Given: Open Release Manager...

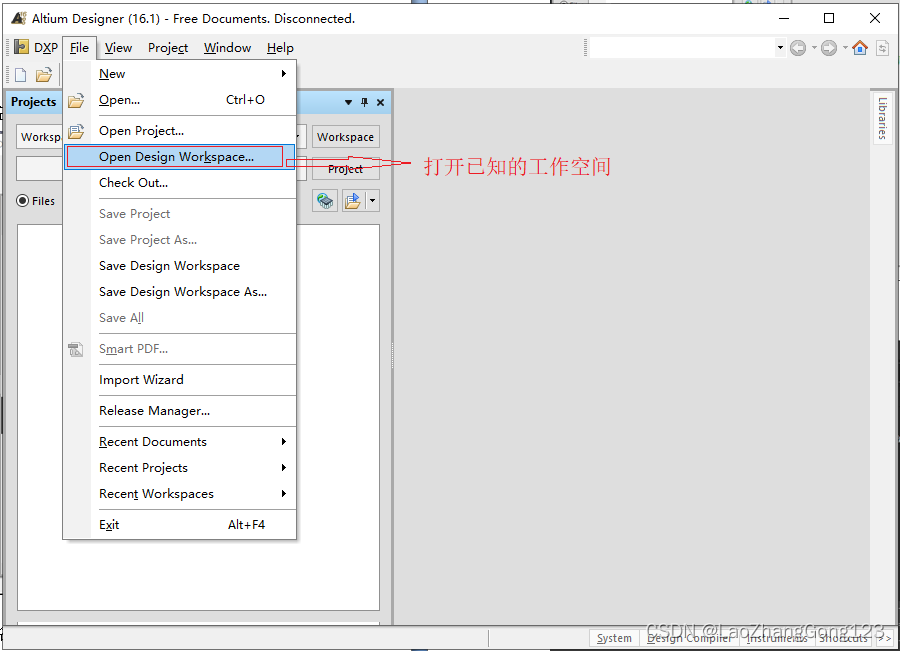Looking at the screenshot, I should (x=180, y=410).
